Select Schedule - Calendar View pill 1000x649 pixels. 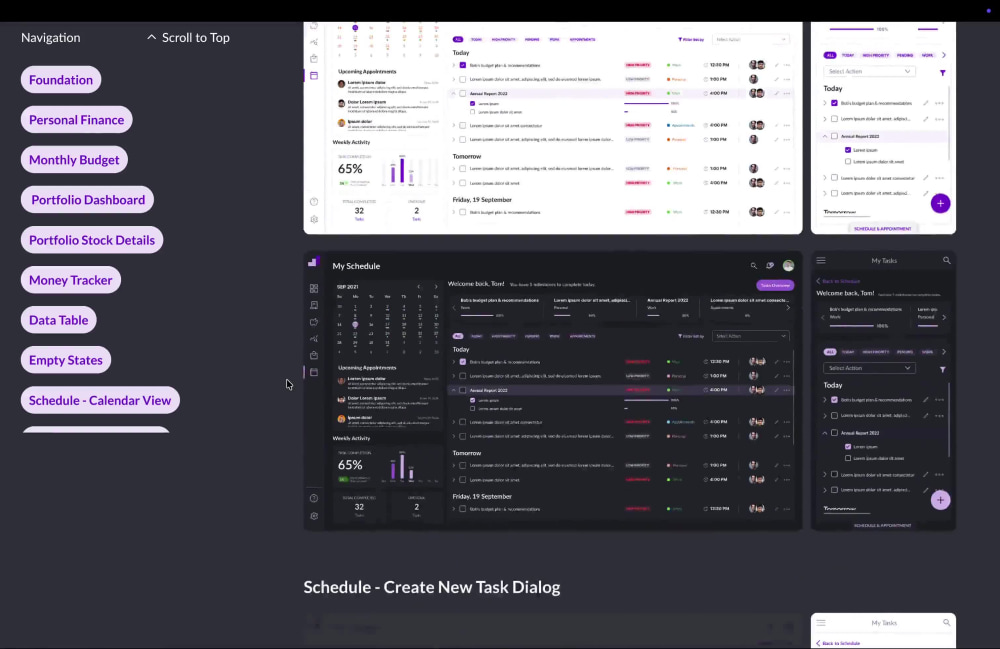[100, 400]
